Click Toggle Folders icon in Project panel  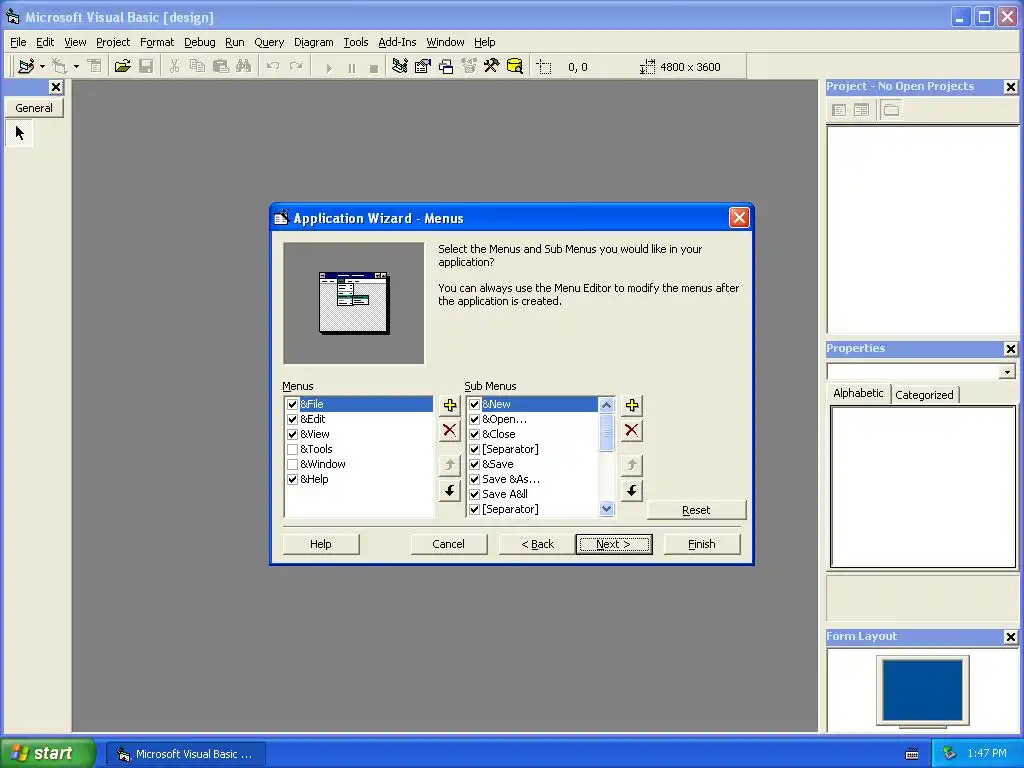pos(891,110)
